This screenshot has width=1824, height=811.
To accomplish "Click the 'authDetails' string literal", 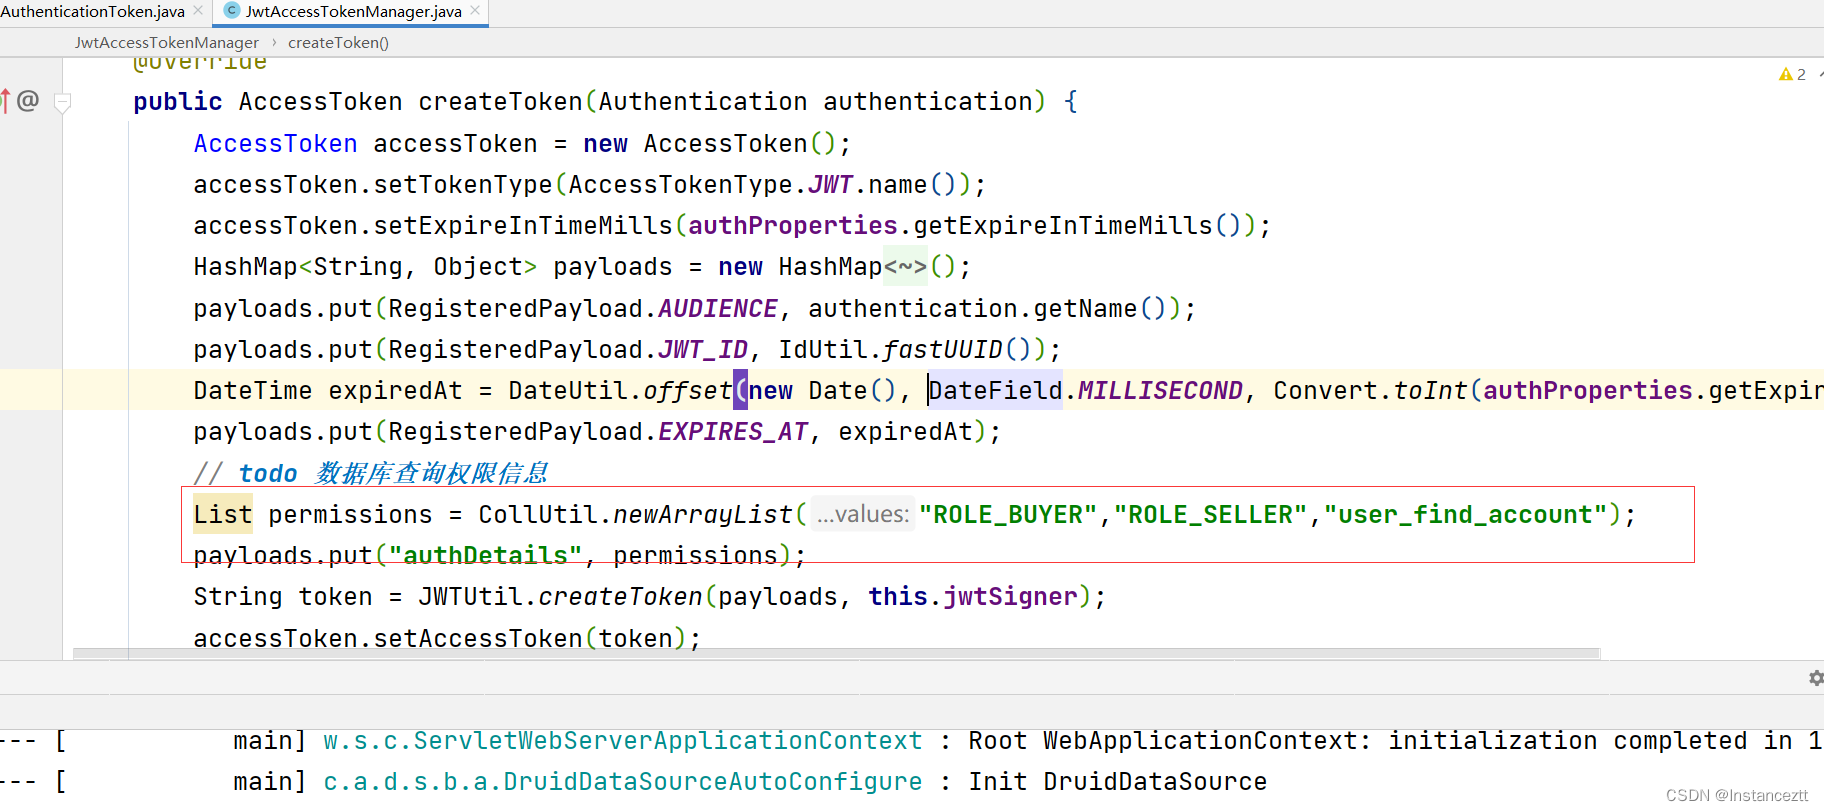I will click(x=485, y=555).
